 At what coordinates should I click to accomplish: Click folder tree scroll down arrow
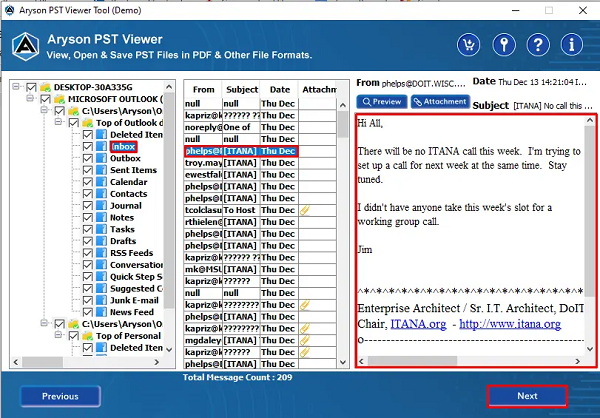pos(169,350)
